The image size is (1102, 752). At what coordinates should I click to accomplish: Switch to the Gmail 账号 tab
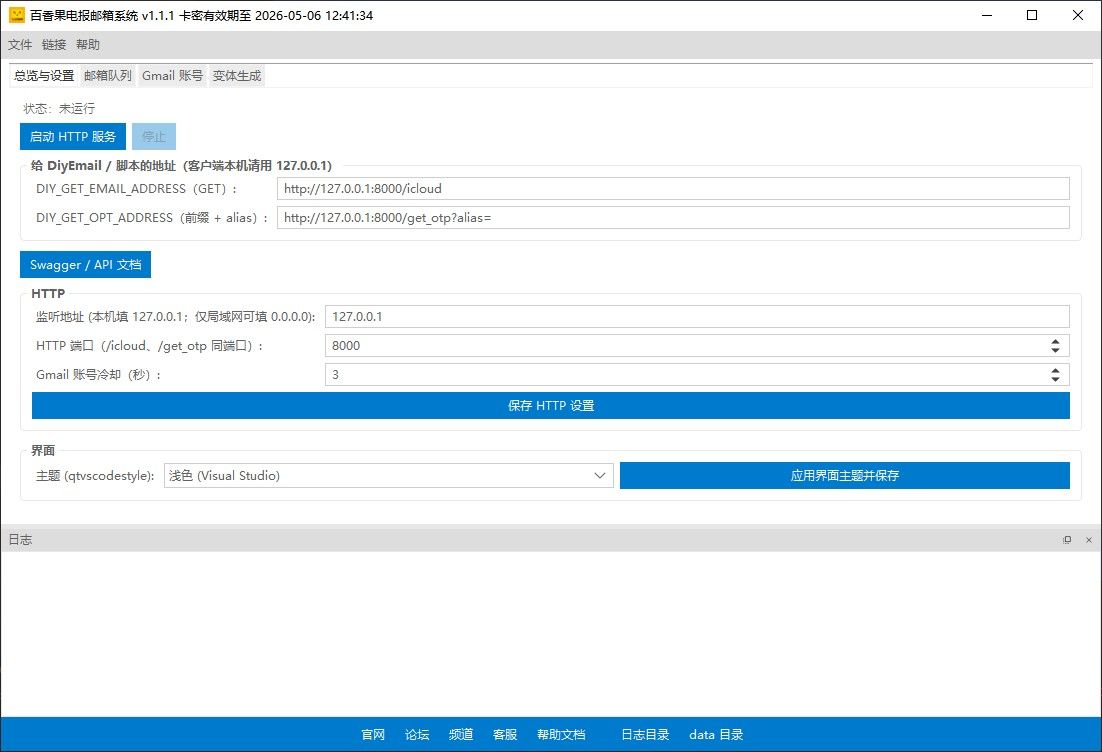172,76
